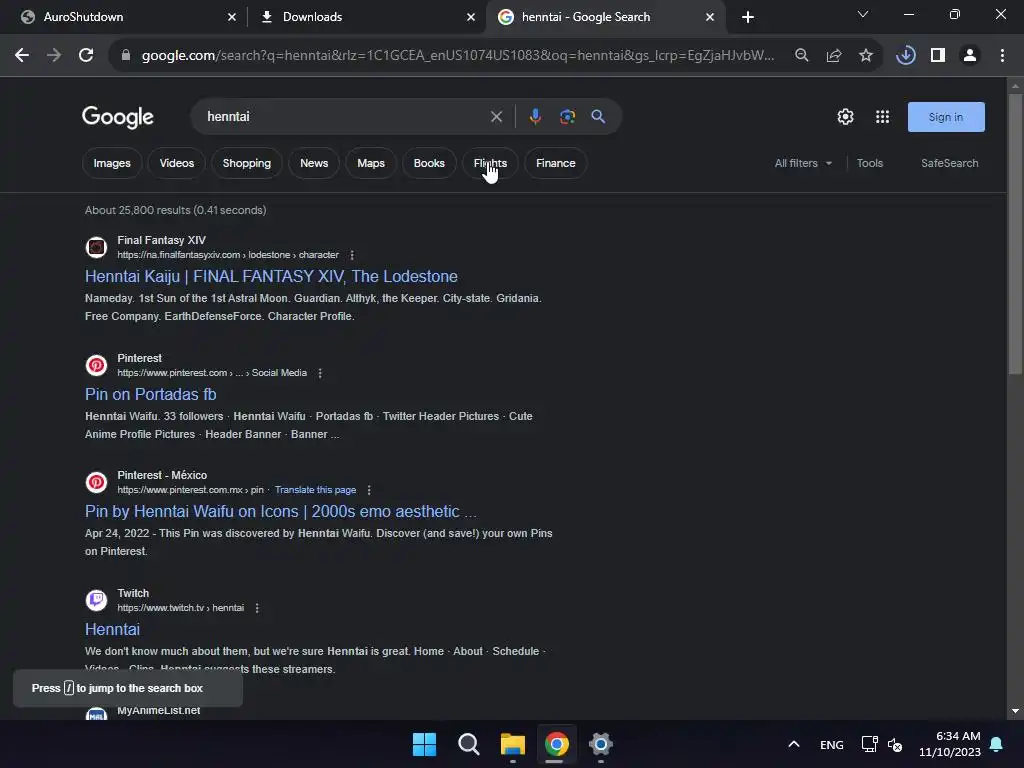Close the AuroShutdown tab
Screen dimensions: 1024x768
[232, 18]
